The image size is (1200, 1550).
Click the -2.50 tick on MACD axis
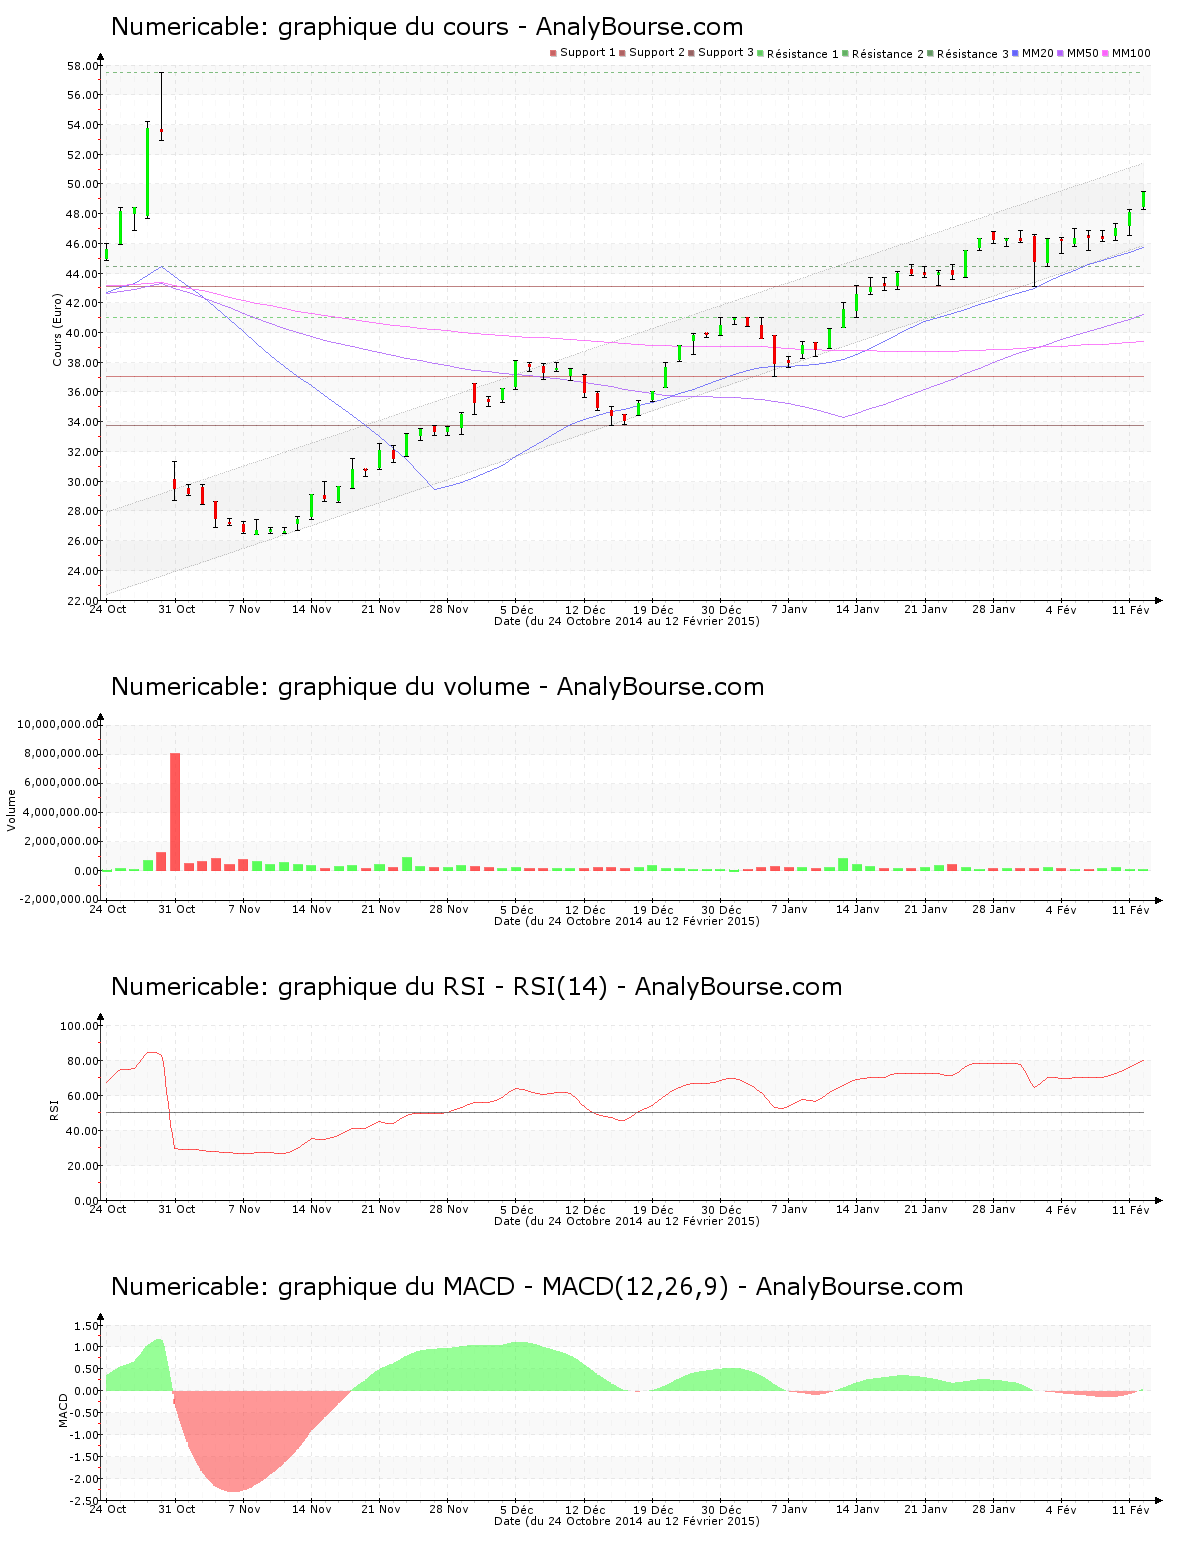84,1501
